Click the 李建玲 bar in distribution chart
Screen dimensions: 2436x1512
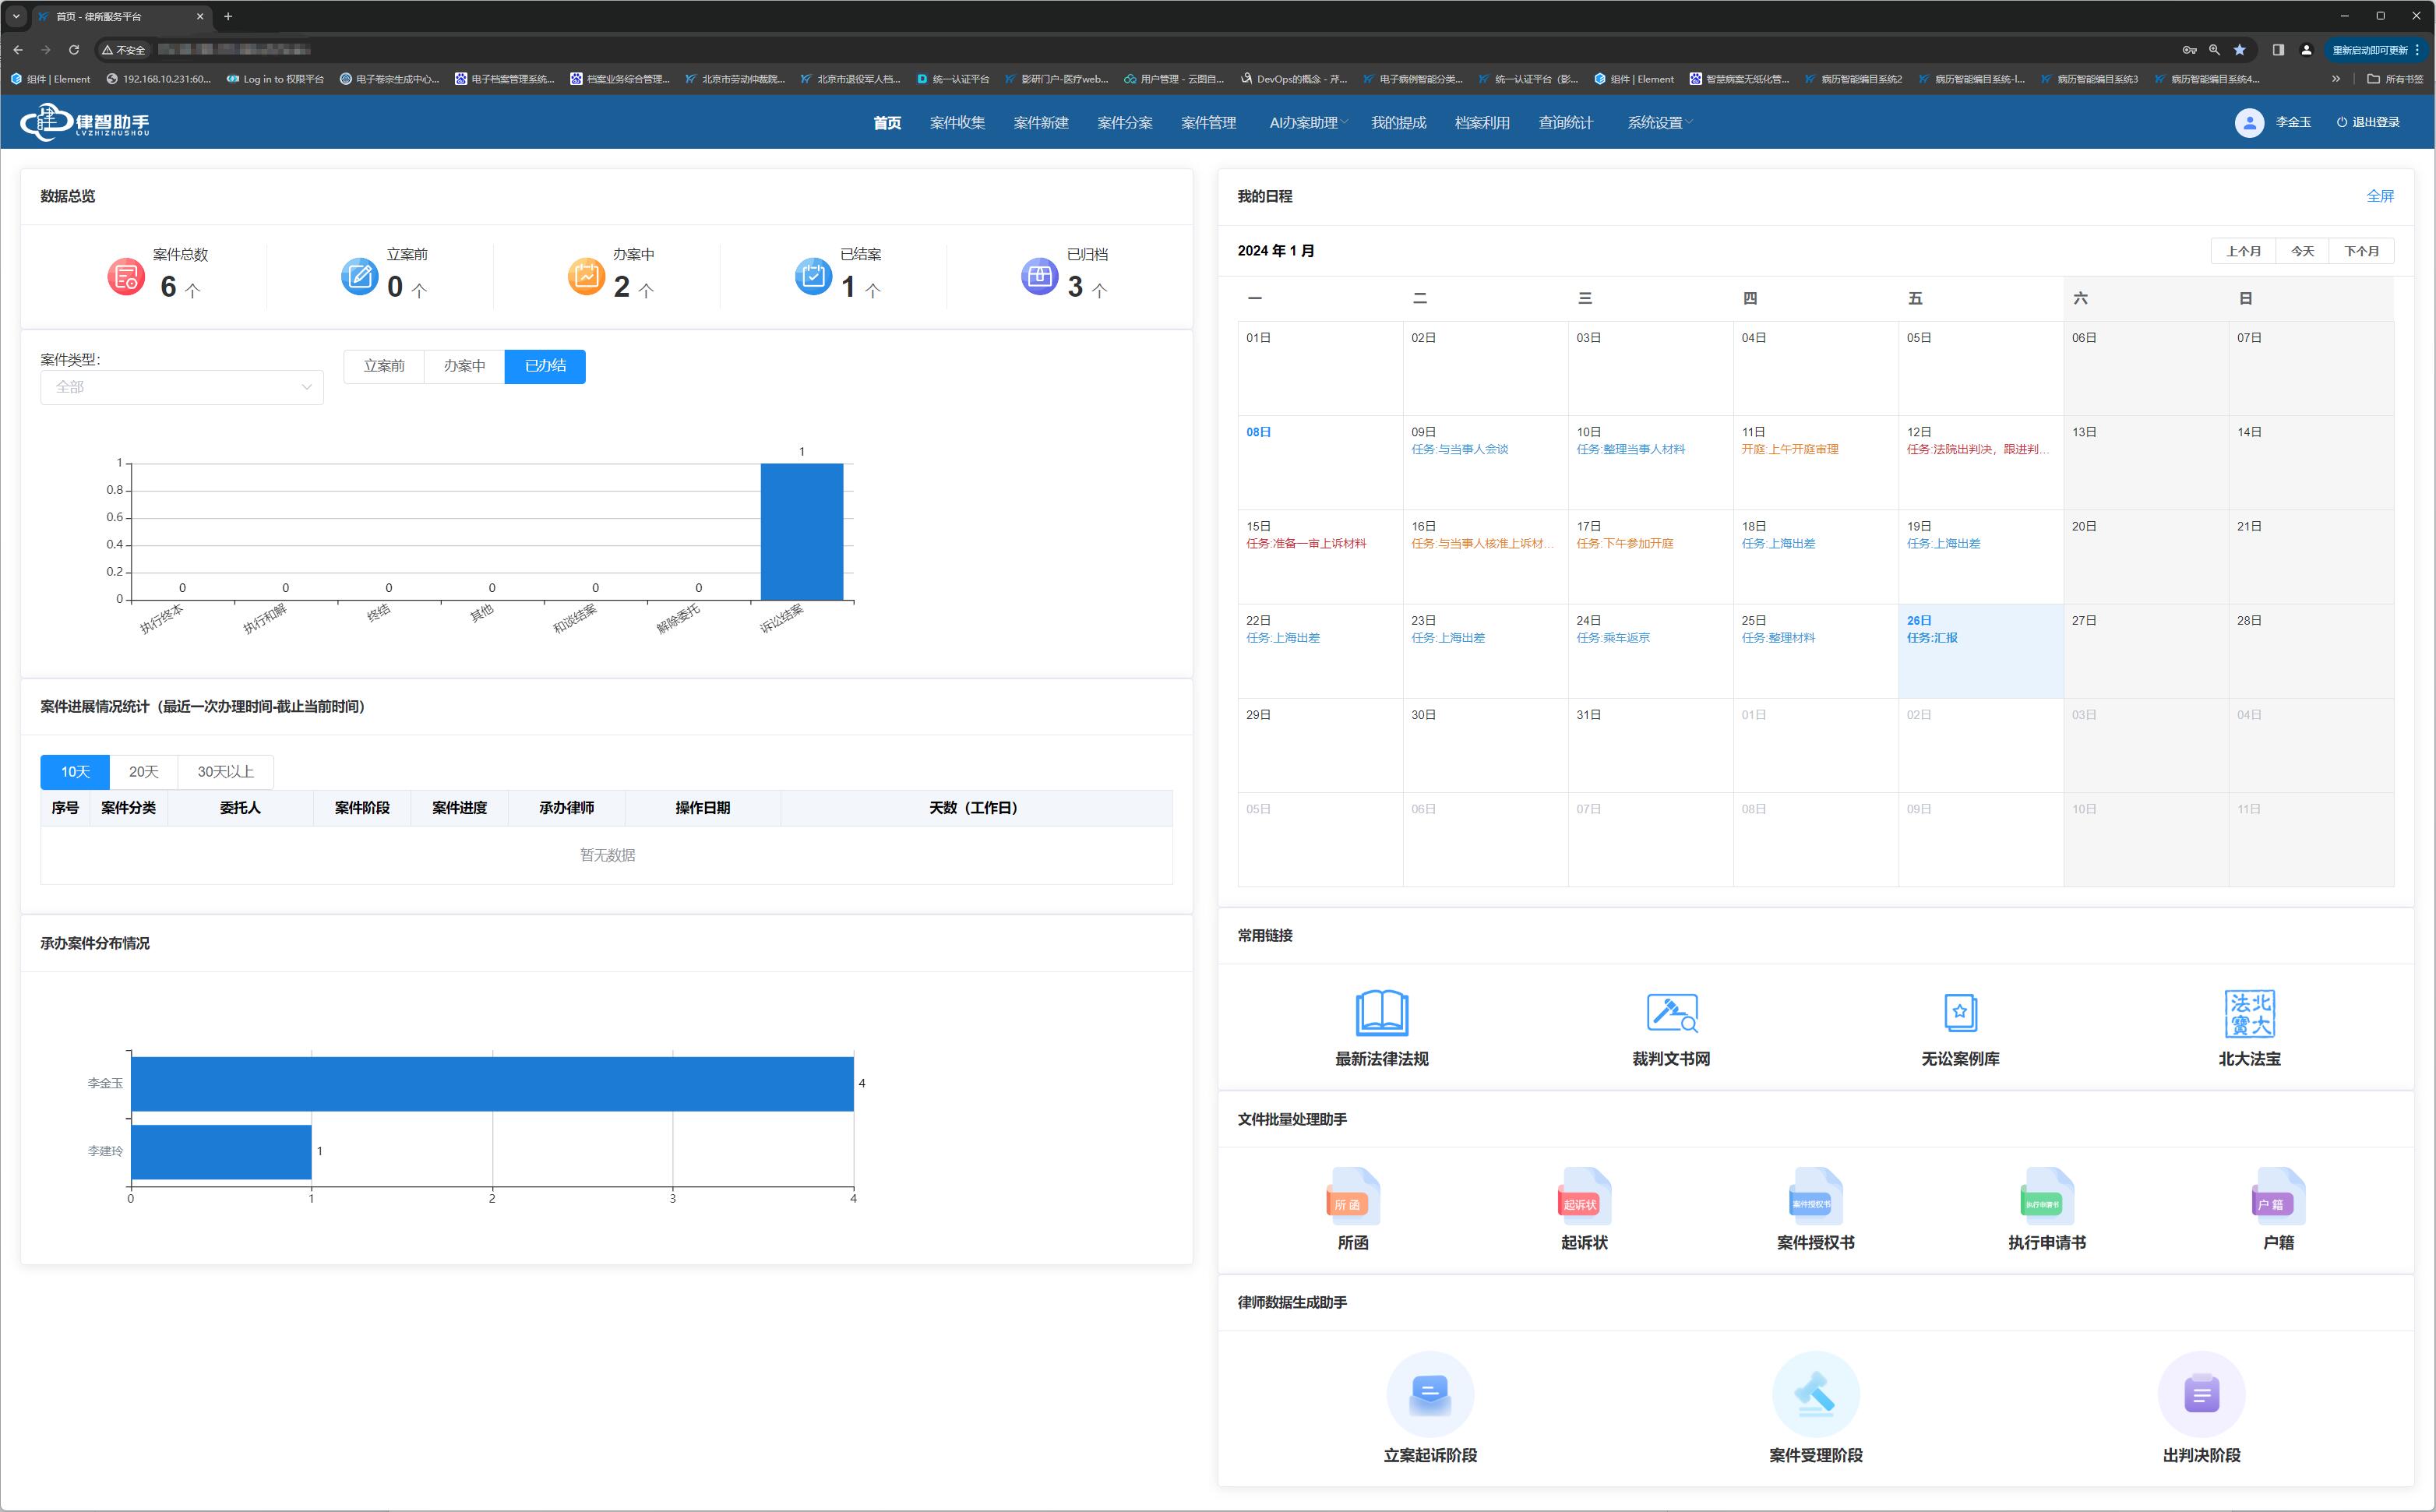tap(221, 1151)
